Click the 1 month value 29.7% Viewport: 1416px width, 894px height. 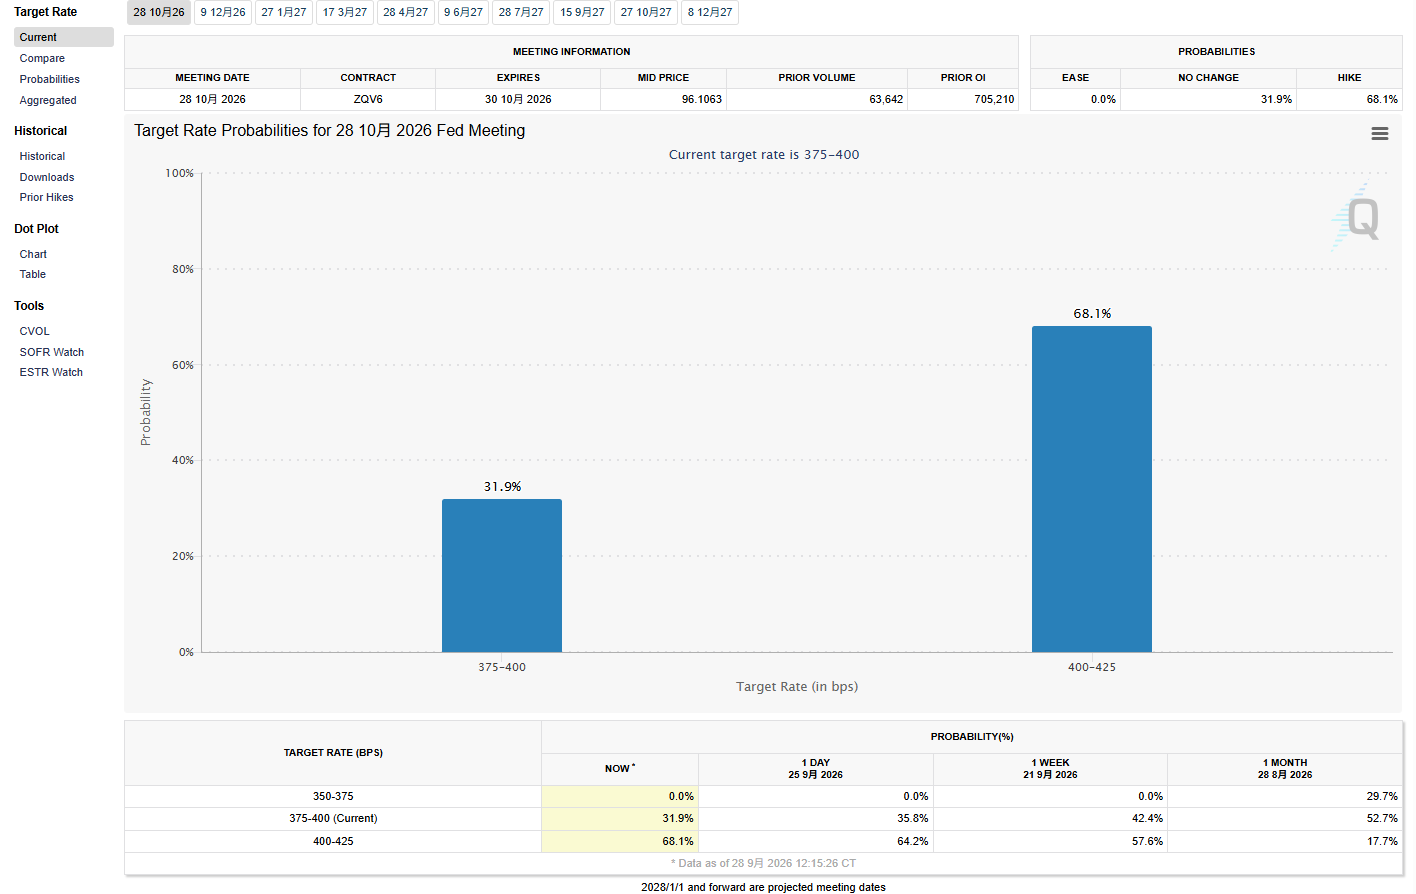tap(1382, 796)
